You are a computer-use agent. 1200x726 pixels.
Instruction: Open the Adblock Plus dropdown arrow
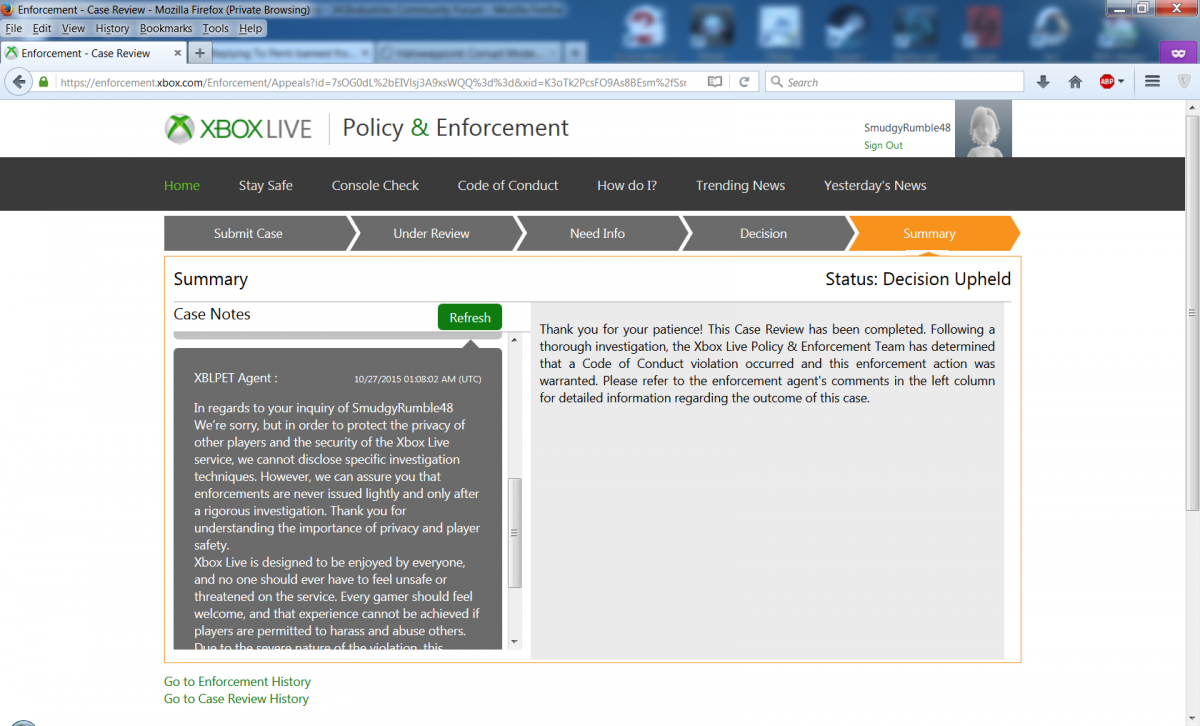click(x=1121, y=82)
